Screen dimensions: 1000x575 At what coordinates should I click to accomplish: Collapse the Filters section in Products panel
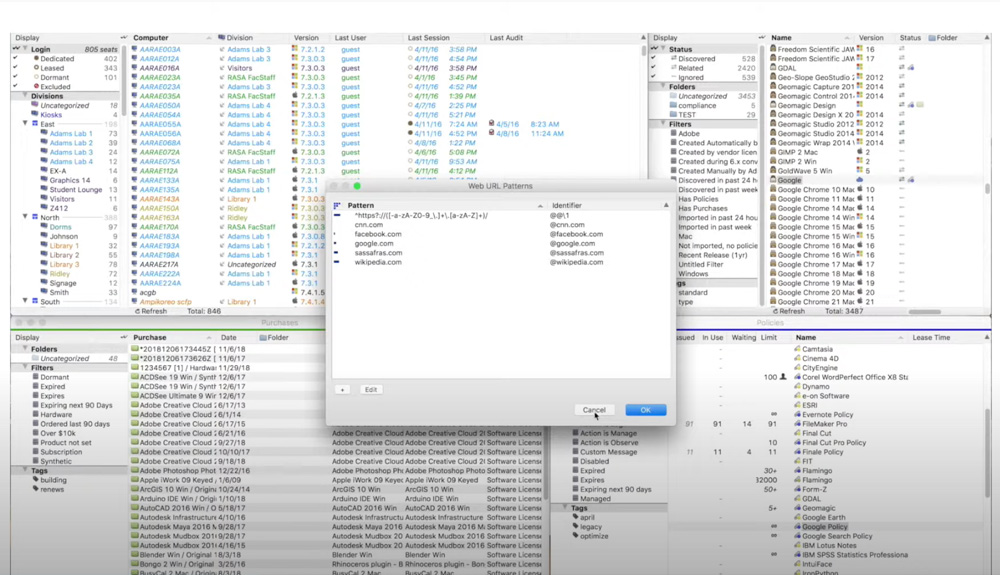(x=664, y=124)
